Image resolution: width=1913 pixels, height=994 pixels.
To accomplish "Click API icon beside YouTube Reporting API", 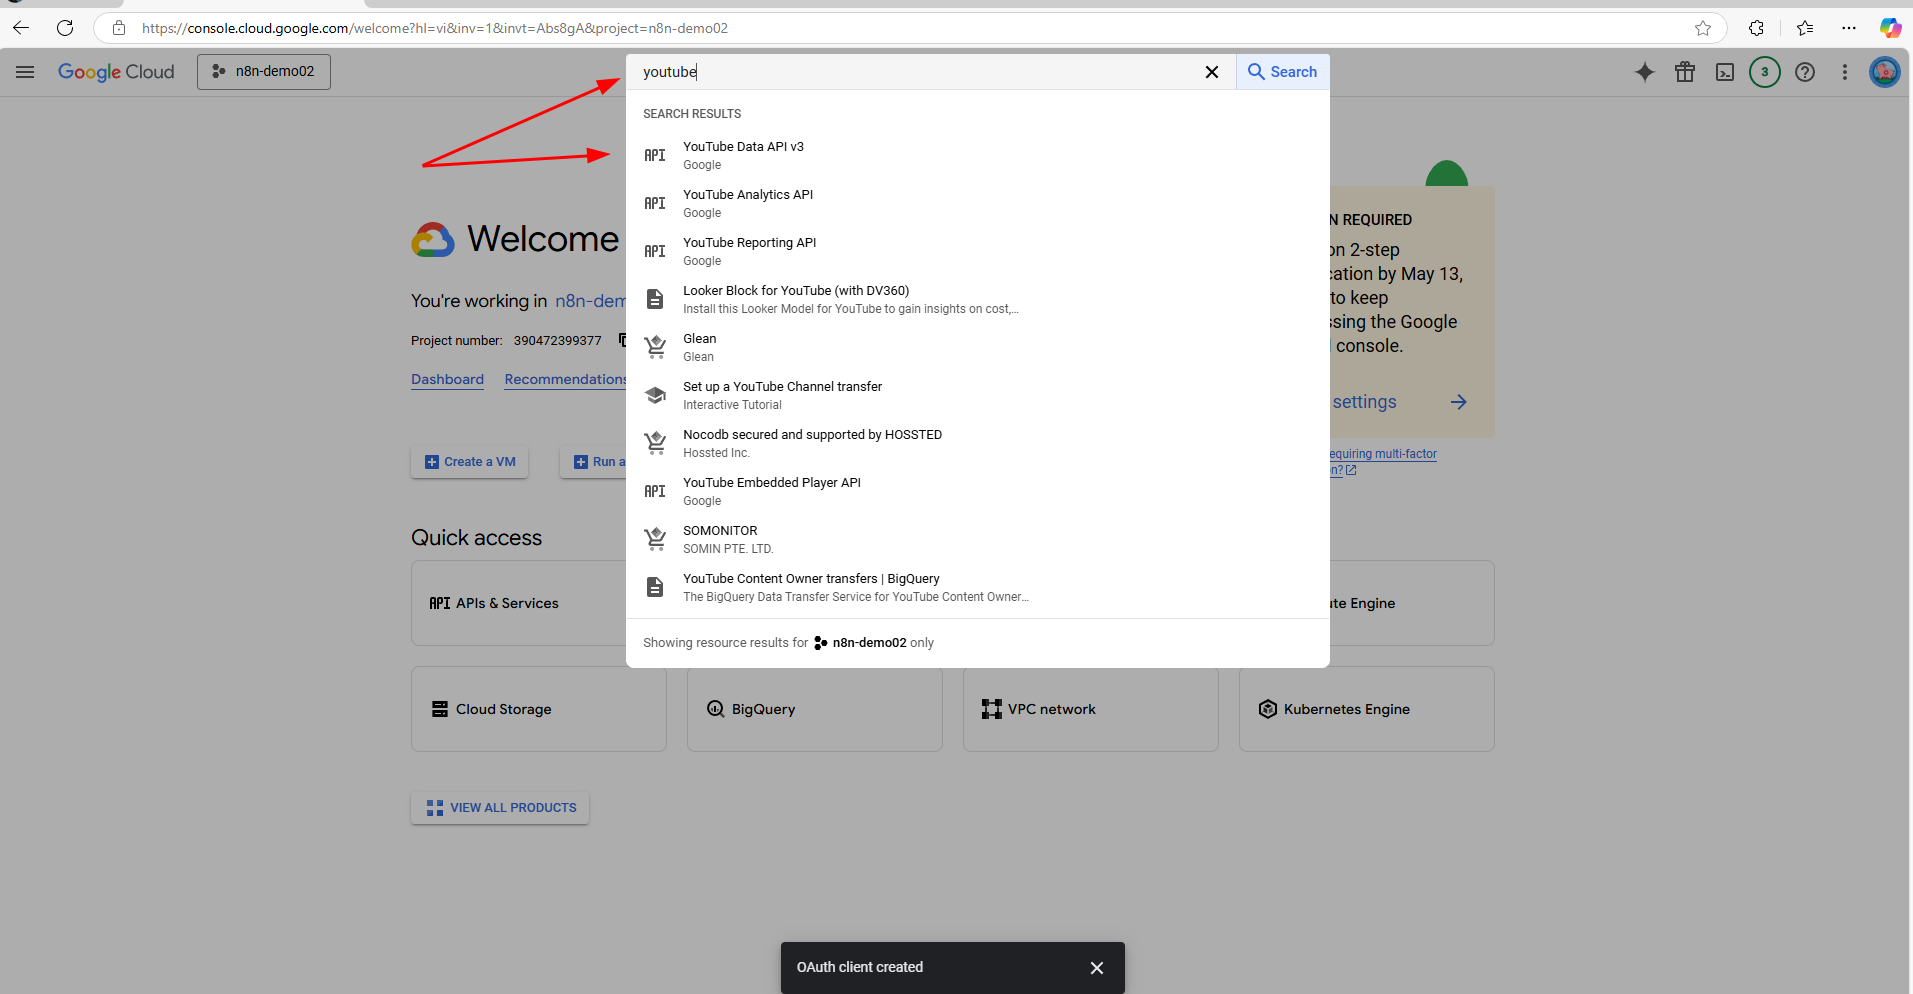I will [x=655, y=251].
